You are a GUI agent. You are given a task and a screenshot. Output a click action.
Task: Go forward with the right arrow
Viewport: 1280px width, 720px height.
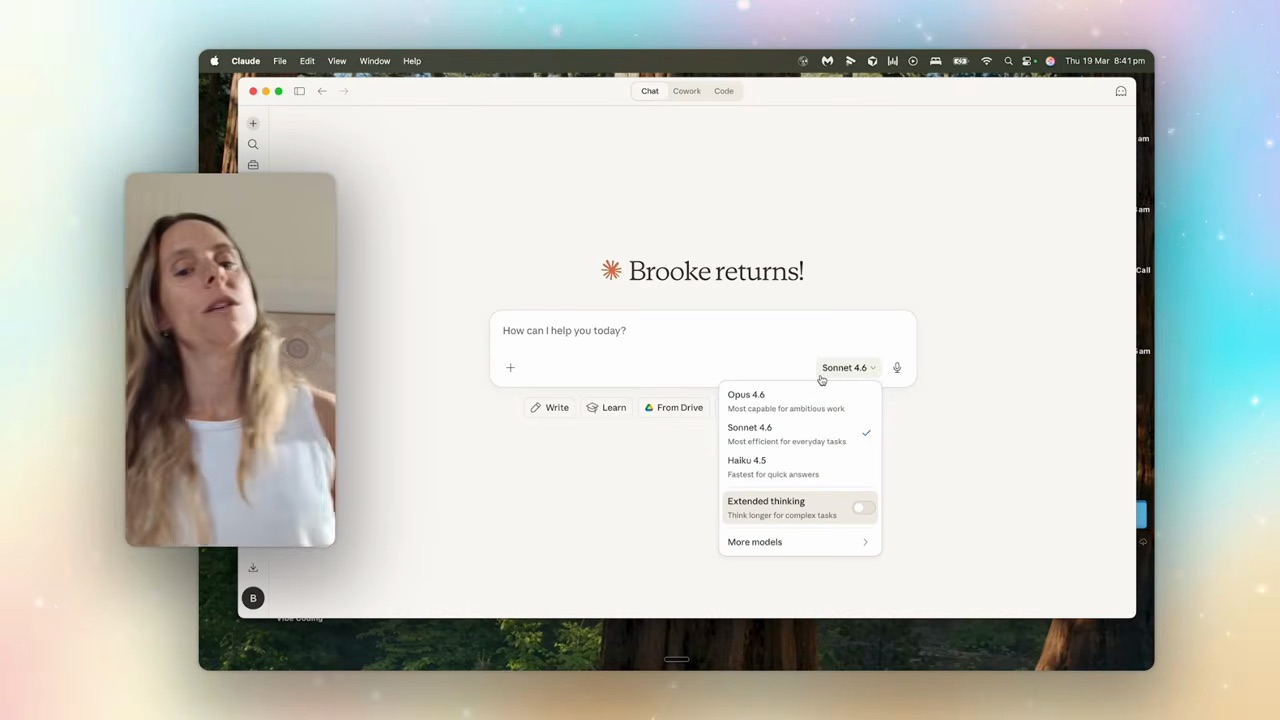(x=344, y=91)
